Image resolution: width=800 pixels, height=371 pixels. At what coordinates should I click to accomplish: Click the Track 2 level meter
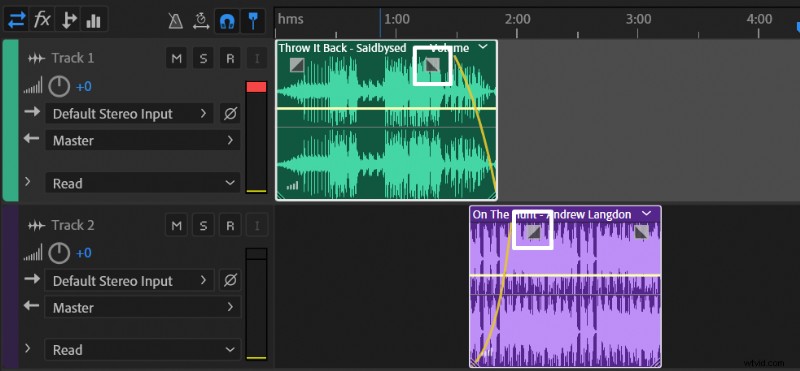[x=256, y=304]
